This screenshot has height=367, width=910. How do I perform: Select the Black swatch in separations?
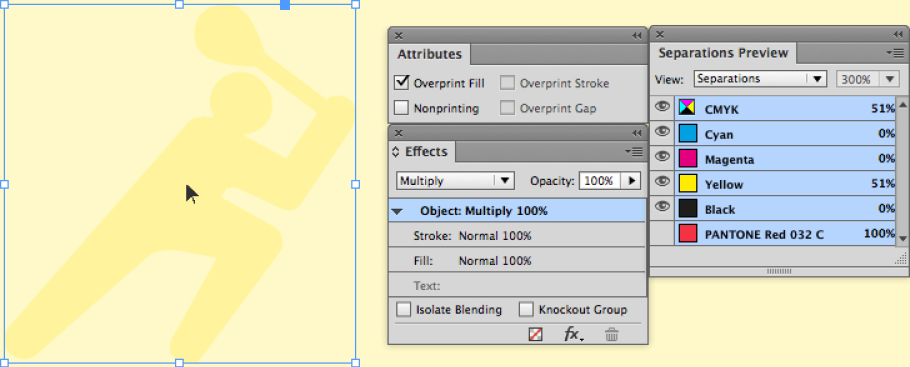pyautogui.click(x=688, y=208)
